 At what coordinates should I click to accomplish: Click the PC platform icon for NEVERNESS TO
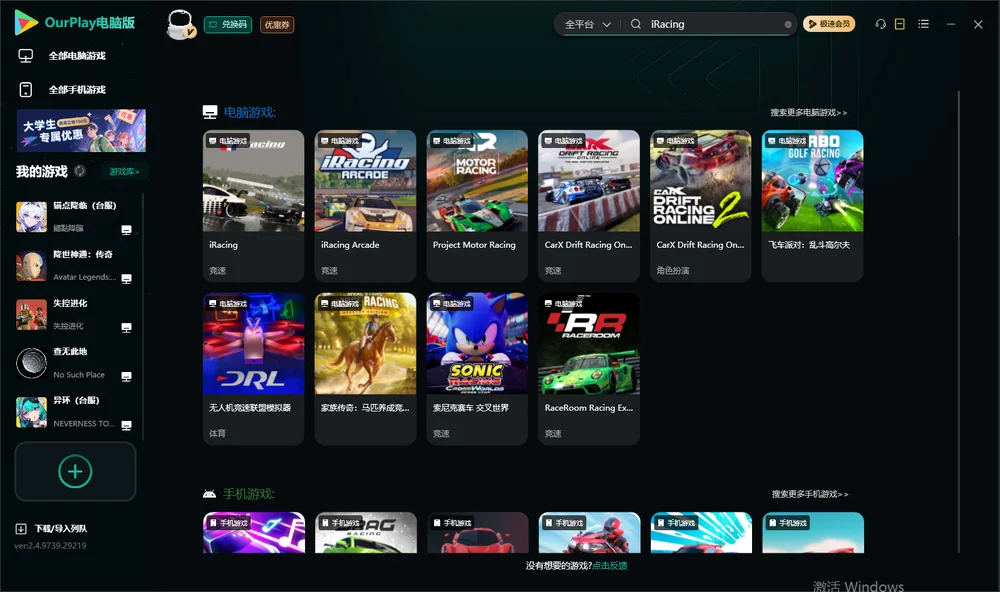click(126, 425)
